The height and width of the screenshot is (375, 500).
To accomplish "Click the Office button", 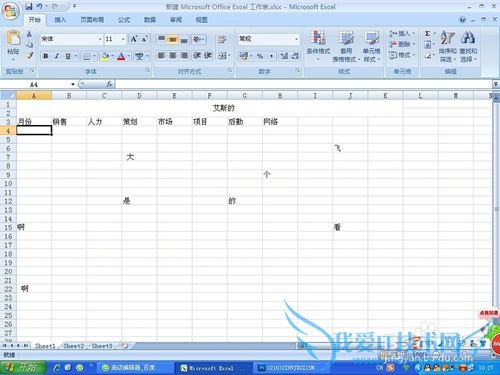I will pos(10,11).
